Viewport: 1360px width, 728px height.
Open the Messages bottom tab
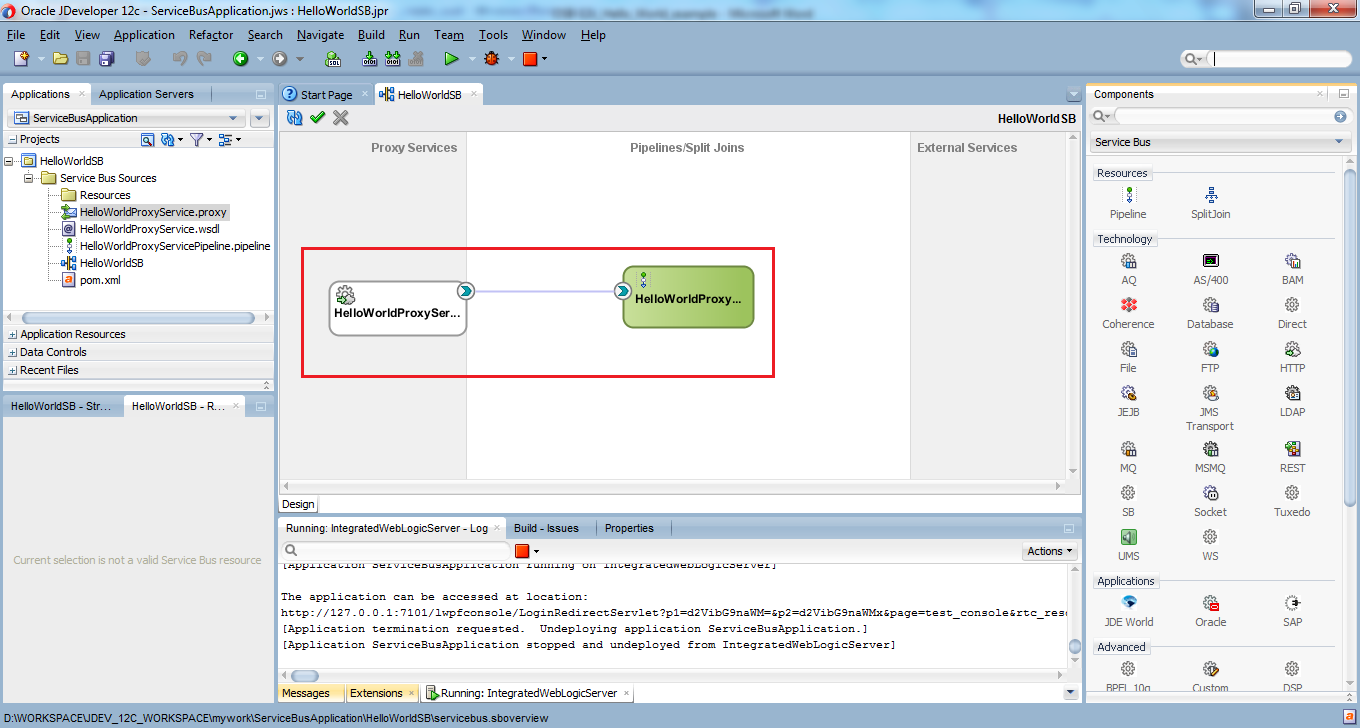point(306,693)
